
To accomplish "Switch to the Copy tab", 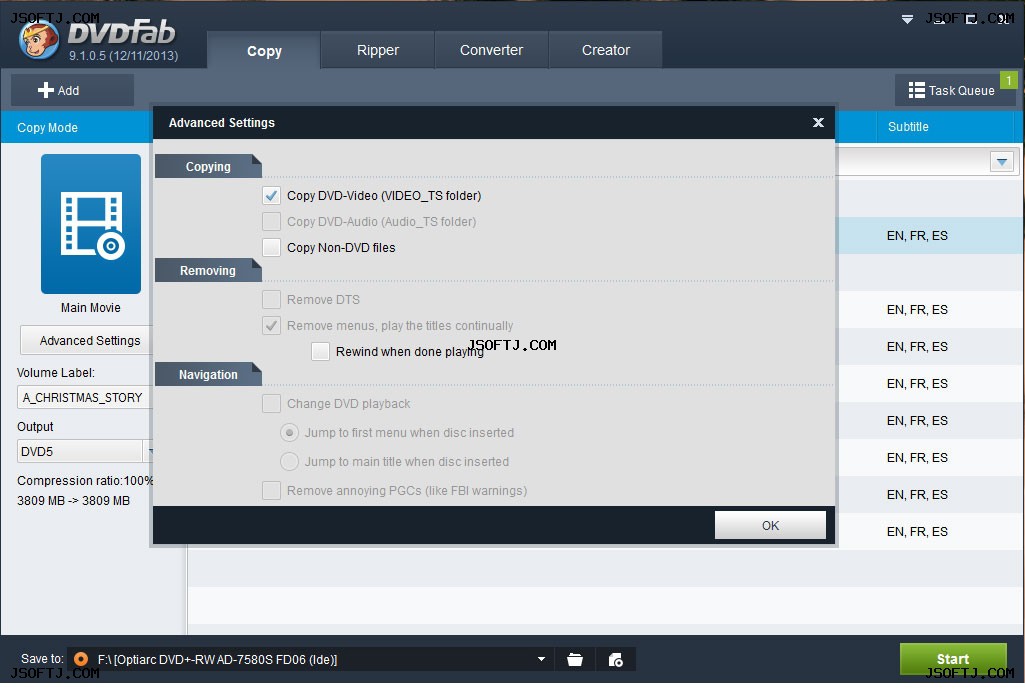I will (264, 50).
